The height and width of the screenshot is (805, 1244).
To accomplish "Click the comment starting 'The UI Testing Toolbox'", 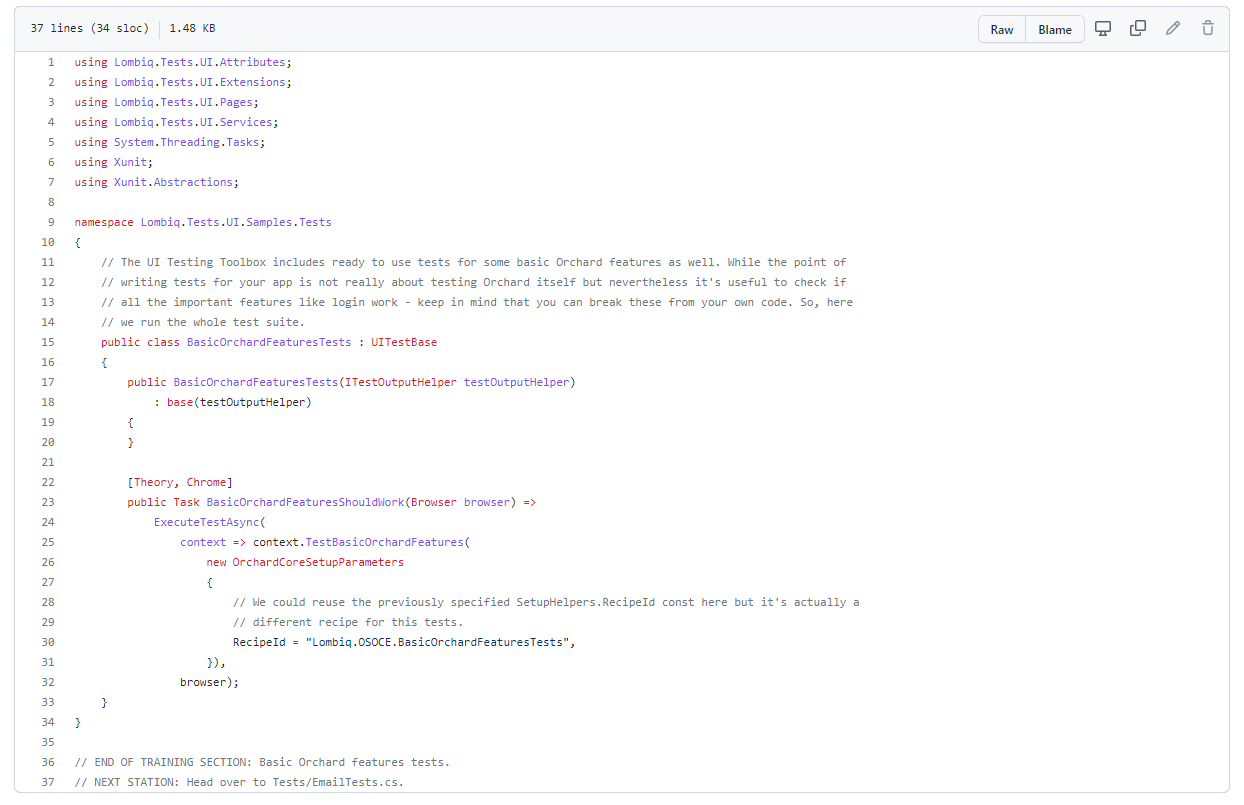I will (x=474, y=262).
